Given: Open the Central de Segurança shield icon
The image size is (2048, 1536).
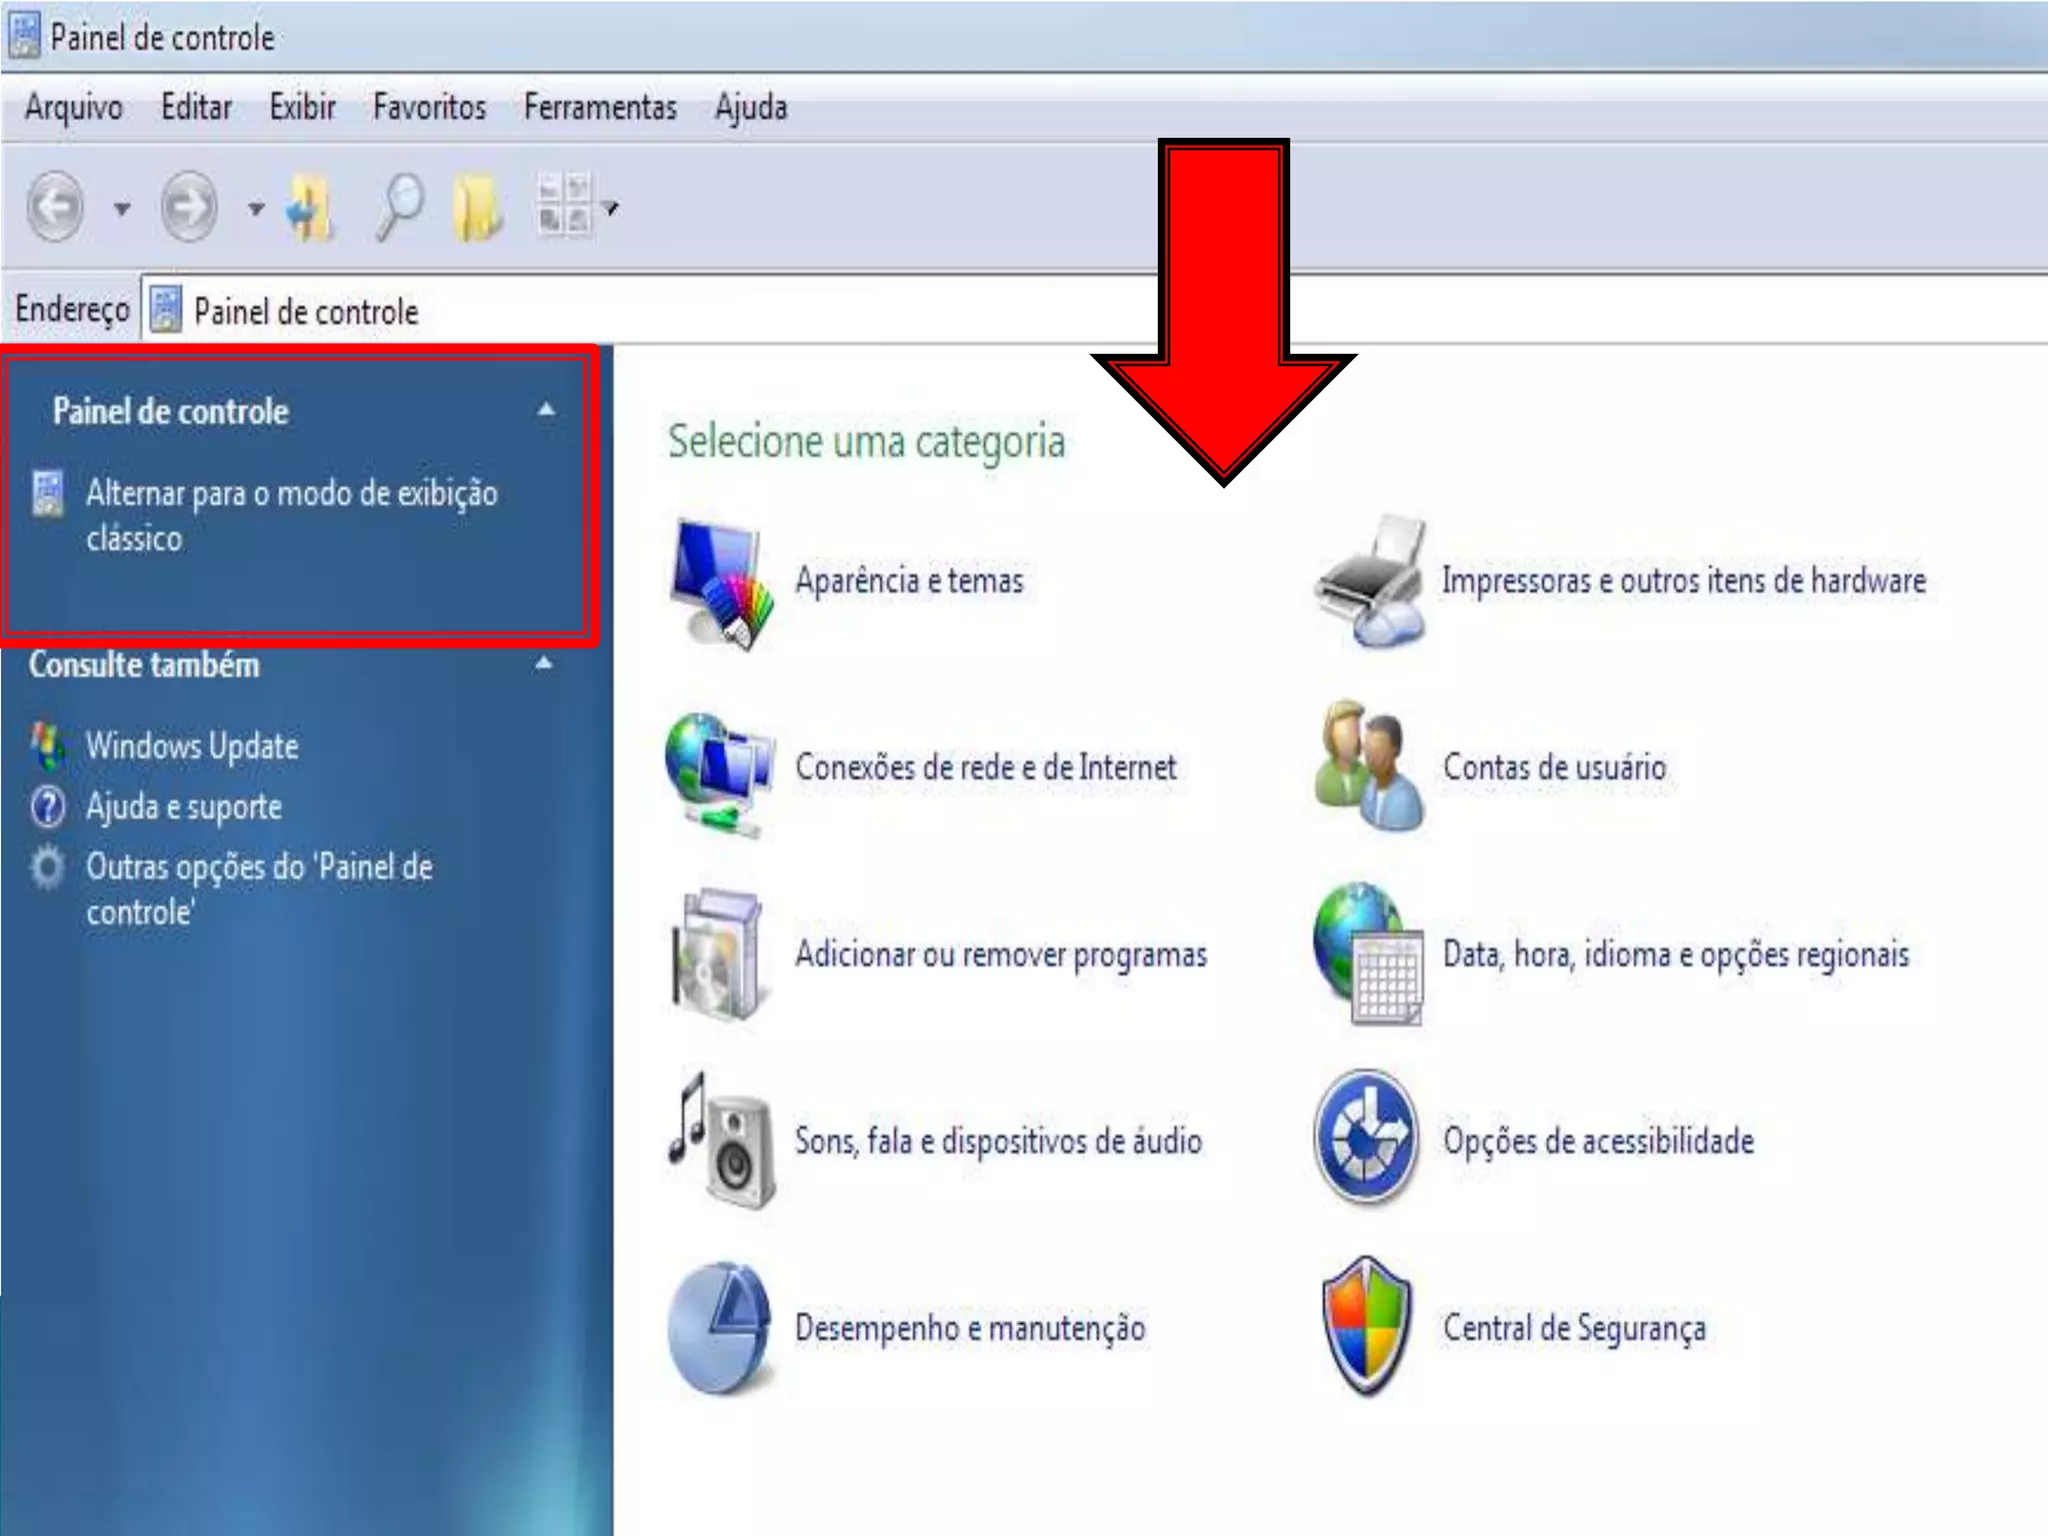Looking at the screenshot, I should [1366, 1327].
